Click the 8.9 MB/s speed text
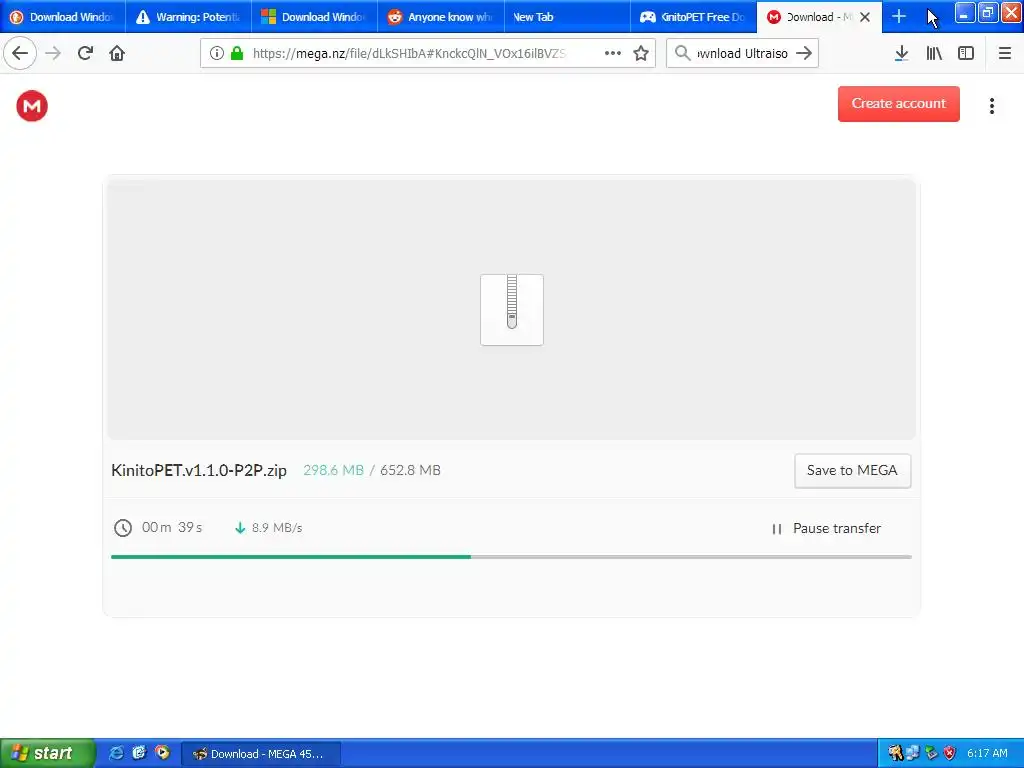 click(x=277, y=528)
